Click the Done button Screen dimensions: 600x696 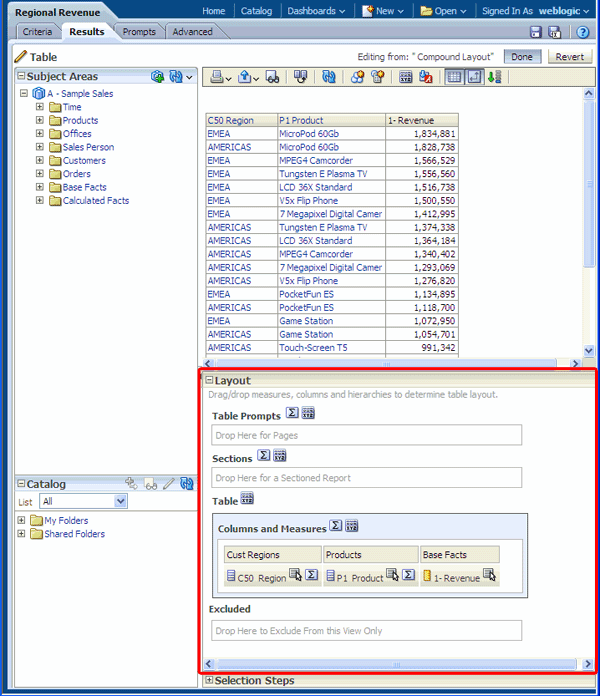[x=522, y=57]
